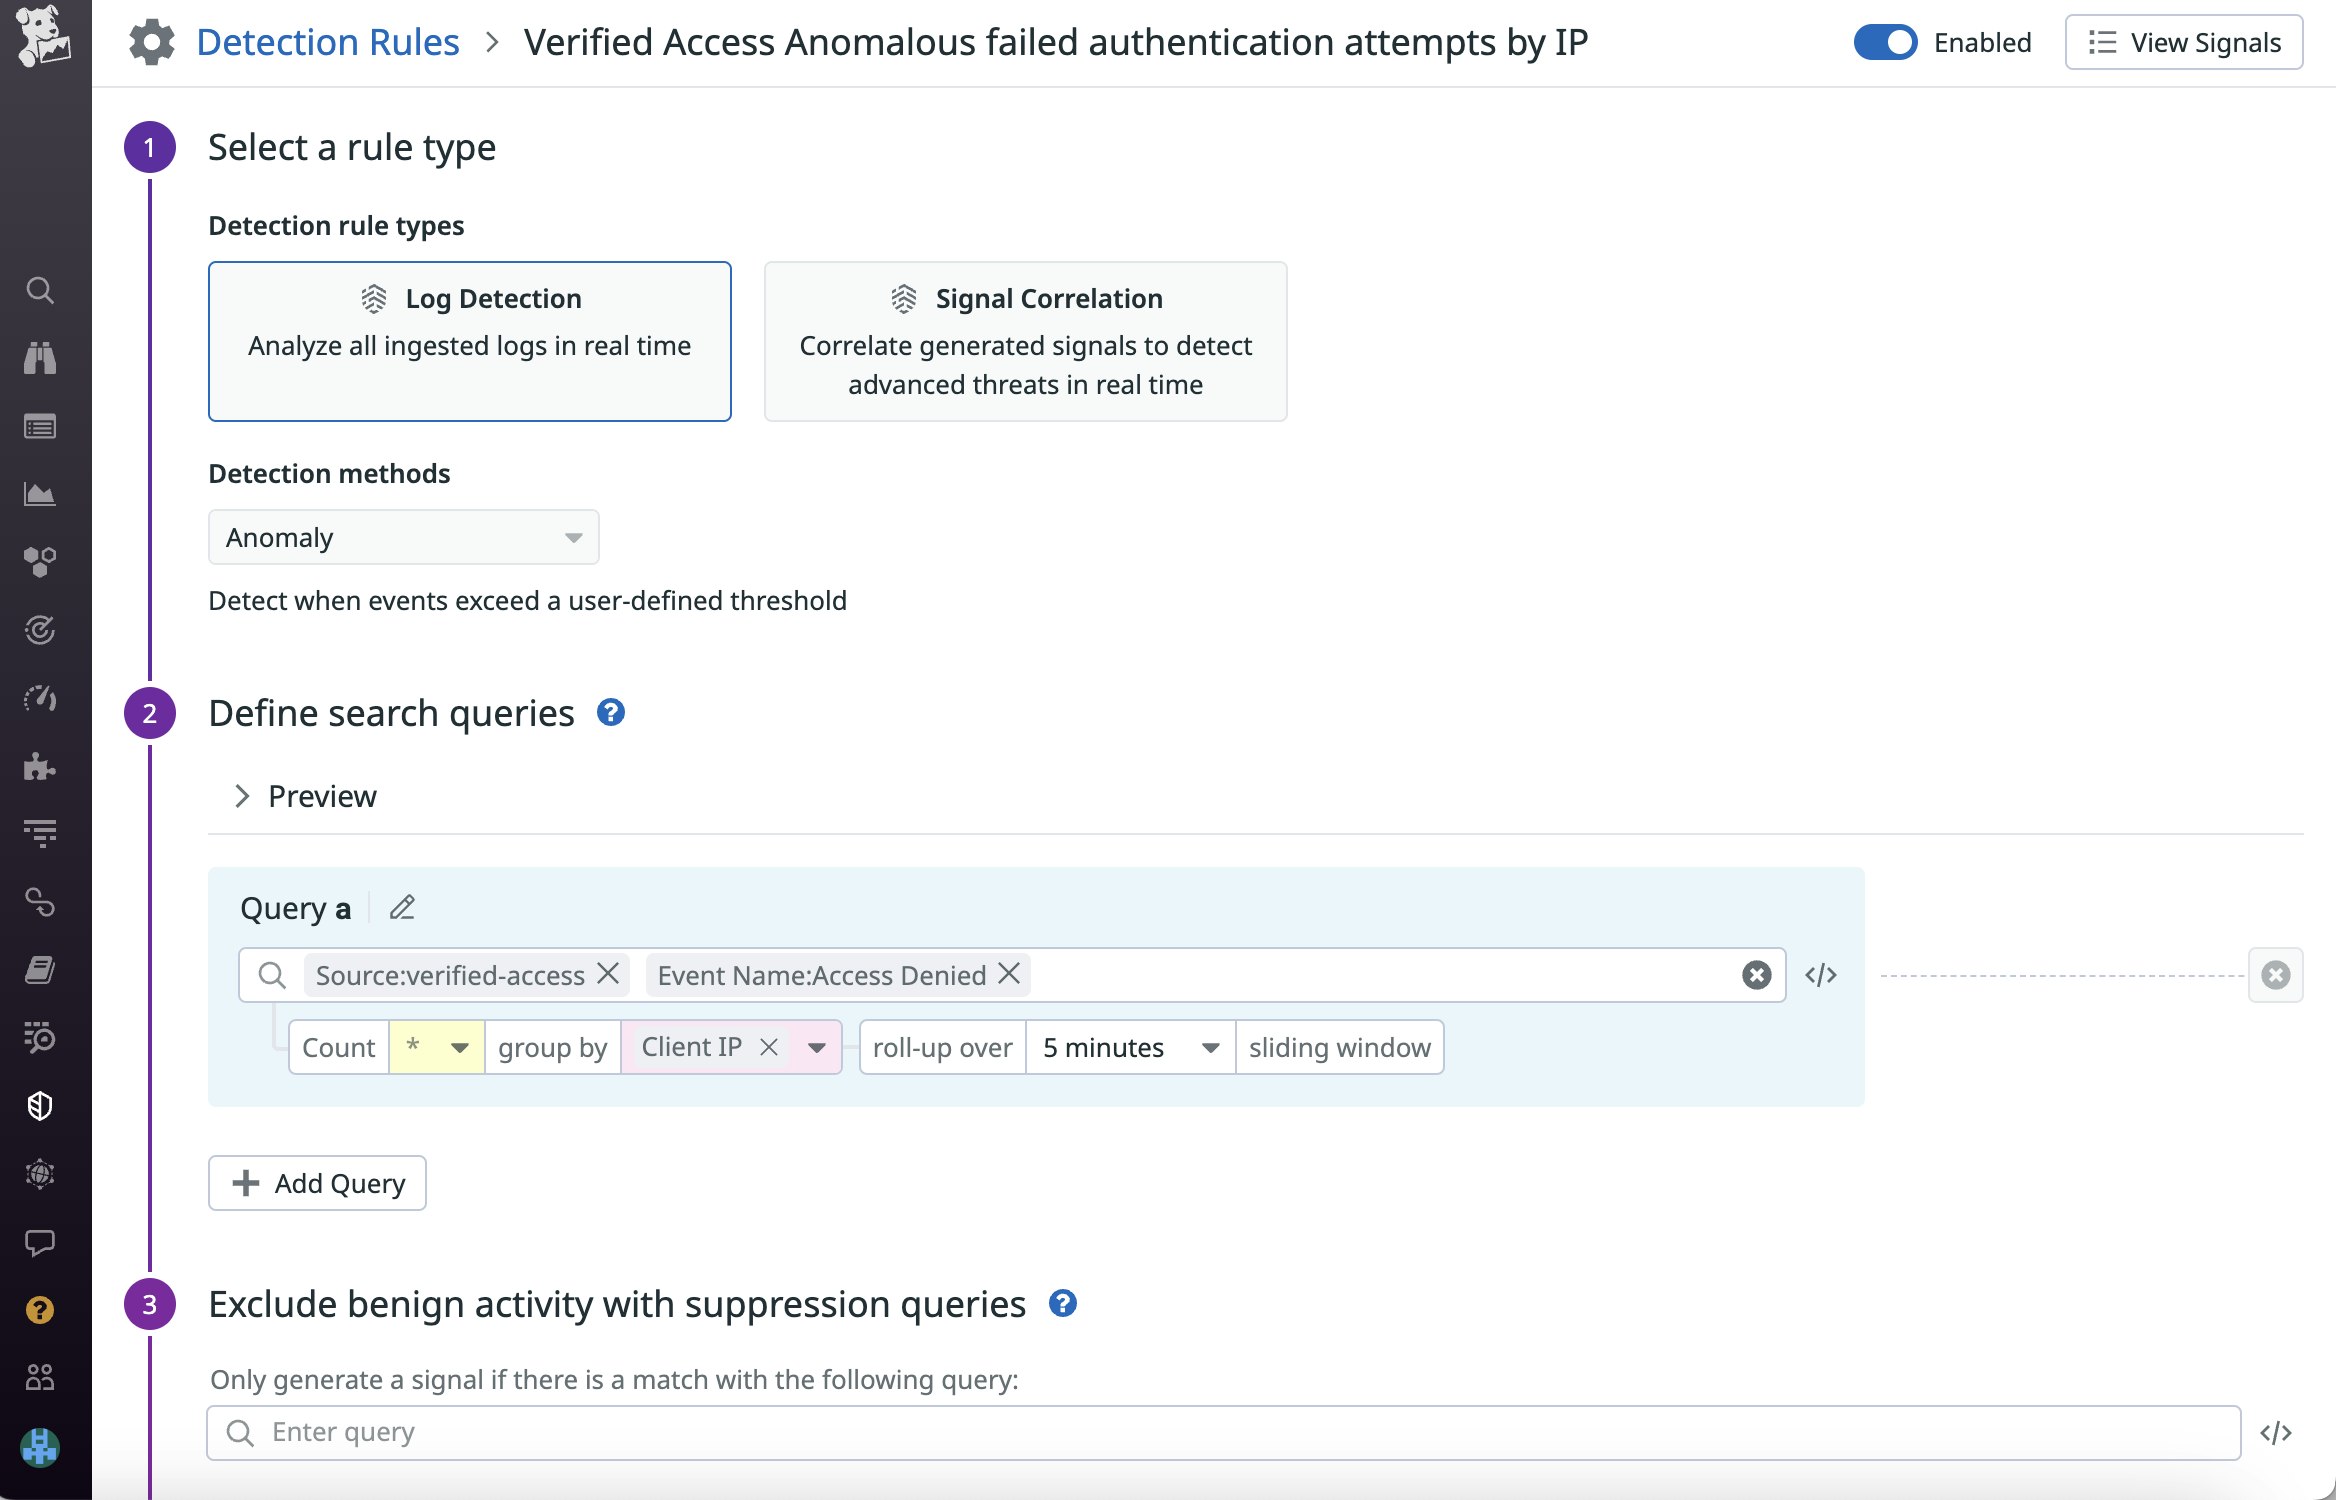The width and height of the screenshot is (2336, 1500).
Task: Click the settings gear beside Detection Rules
Action: 151,41
